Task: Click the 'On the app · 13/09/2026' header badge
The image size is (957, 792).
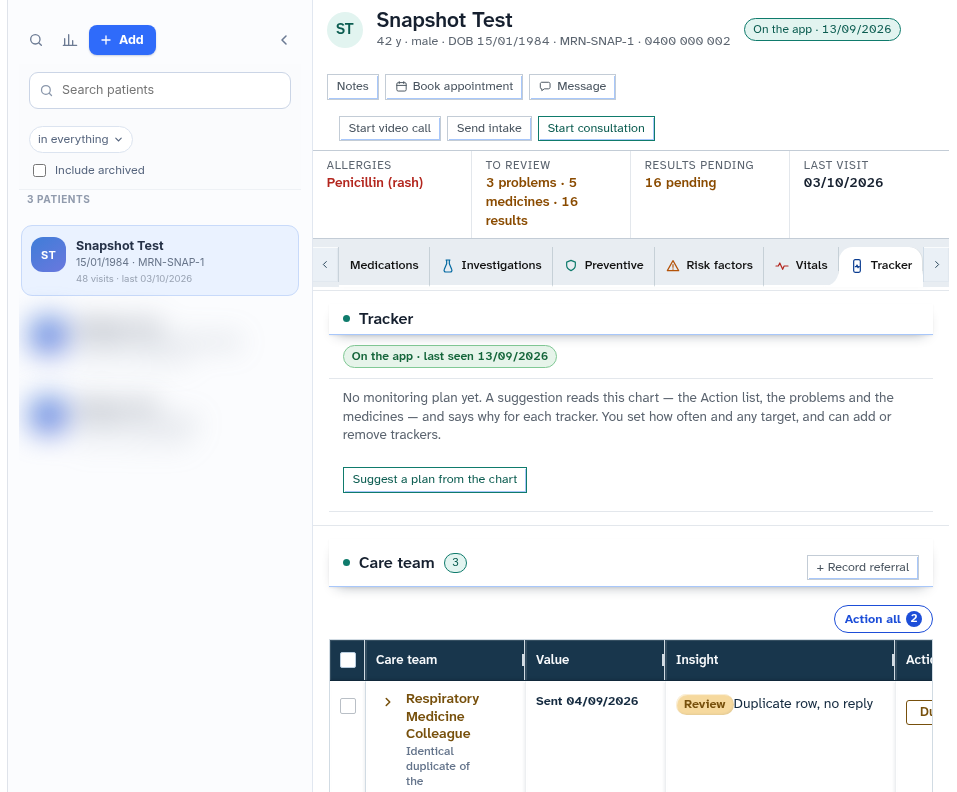Action: 822,29
